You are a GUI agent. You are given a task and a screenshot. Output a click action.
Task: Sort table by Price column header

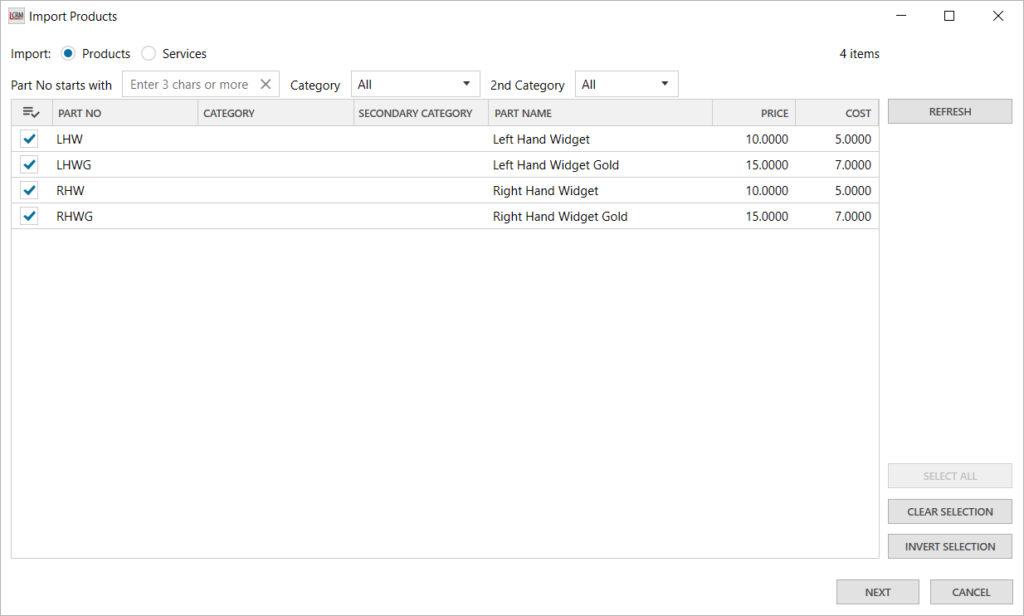tap(754, 113)
